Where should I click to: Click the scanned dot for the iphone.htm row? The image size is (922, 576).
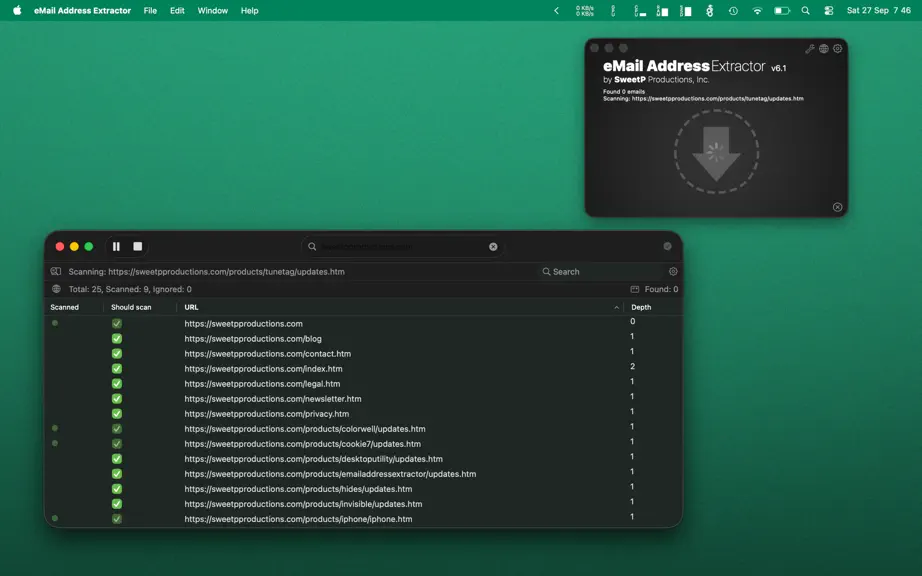(x=55, y=518)
